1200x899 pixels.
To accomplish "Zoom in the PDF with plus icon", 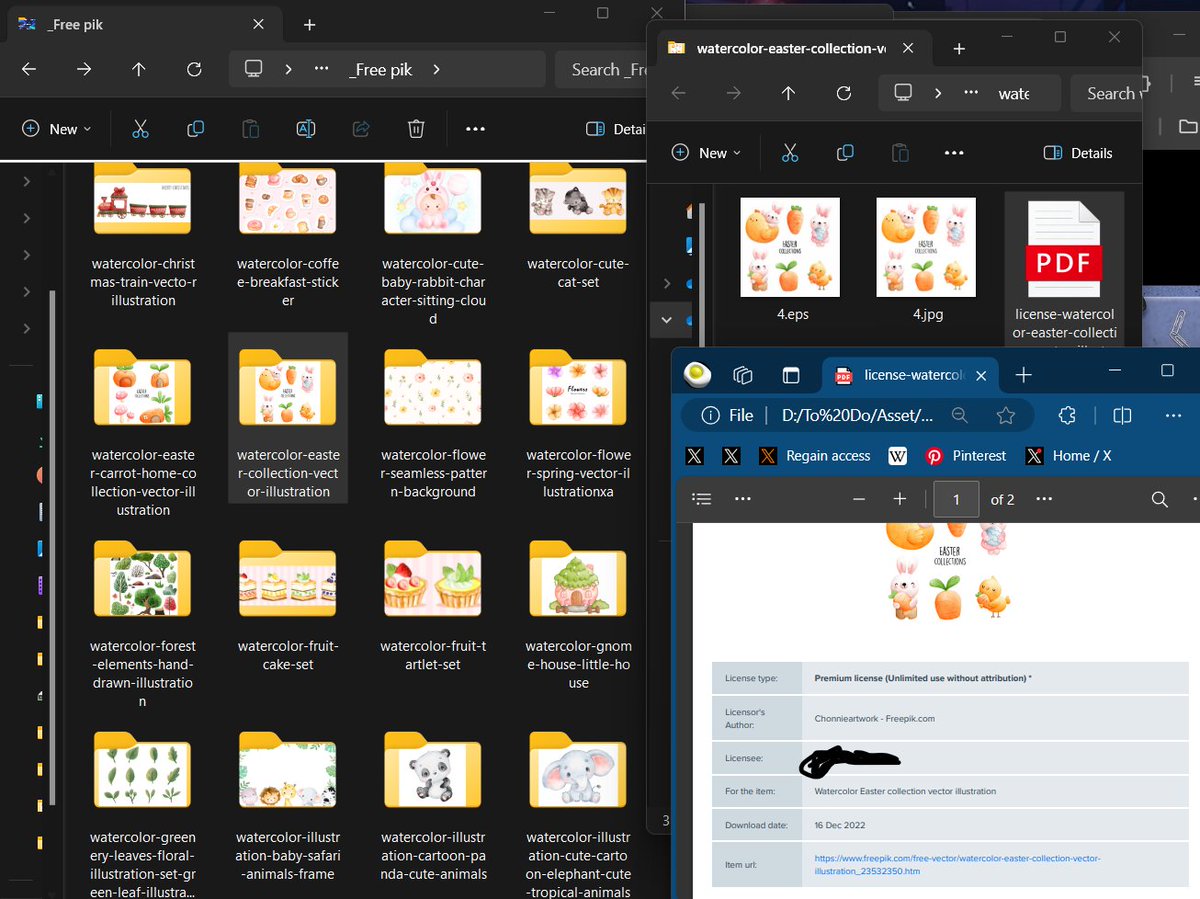I will point(900,499).
